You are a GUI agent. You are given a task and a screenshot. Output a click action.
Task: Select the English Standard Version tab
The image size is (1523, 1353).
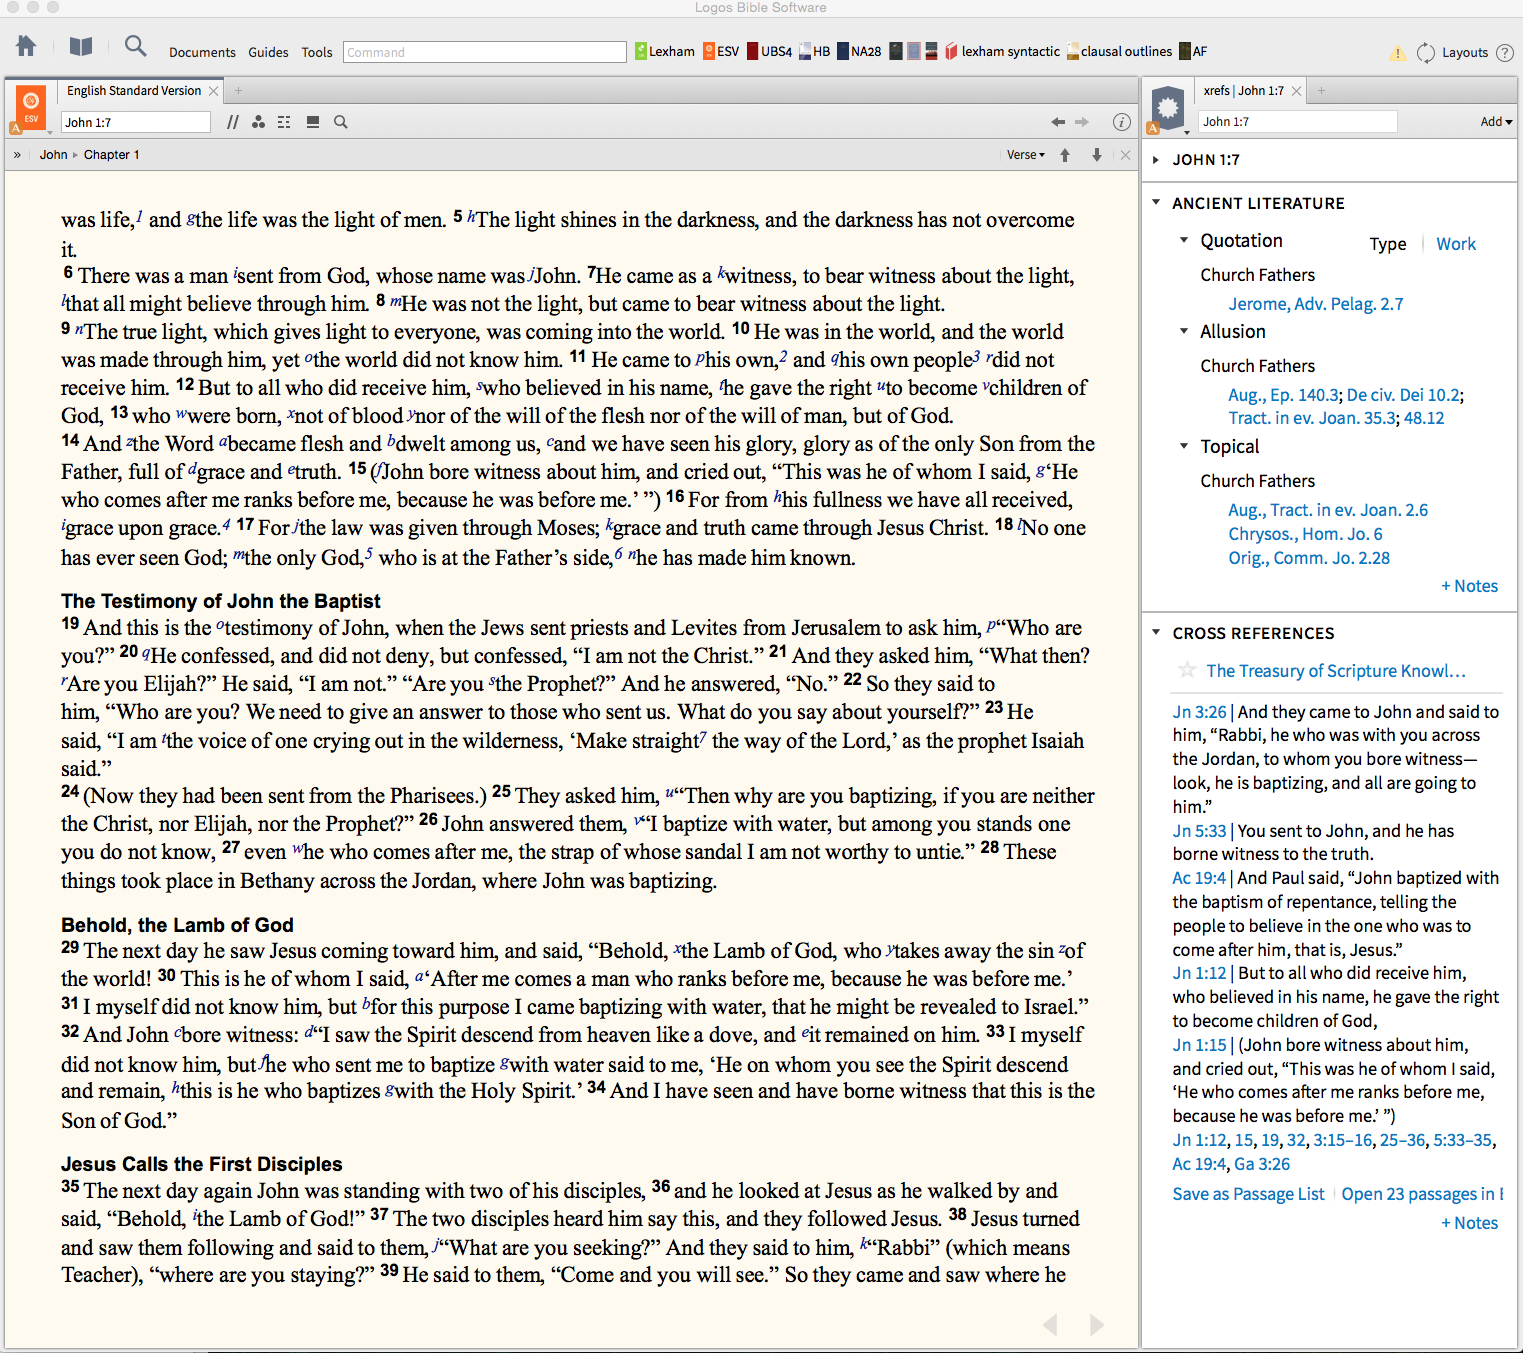pos(134,91)
